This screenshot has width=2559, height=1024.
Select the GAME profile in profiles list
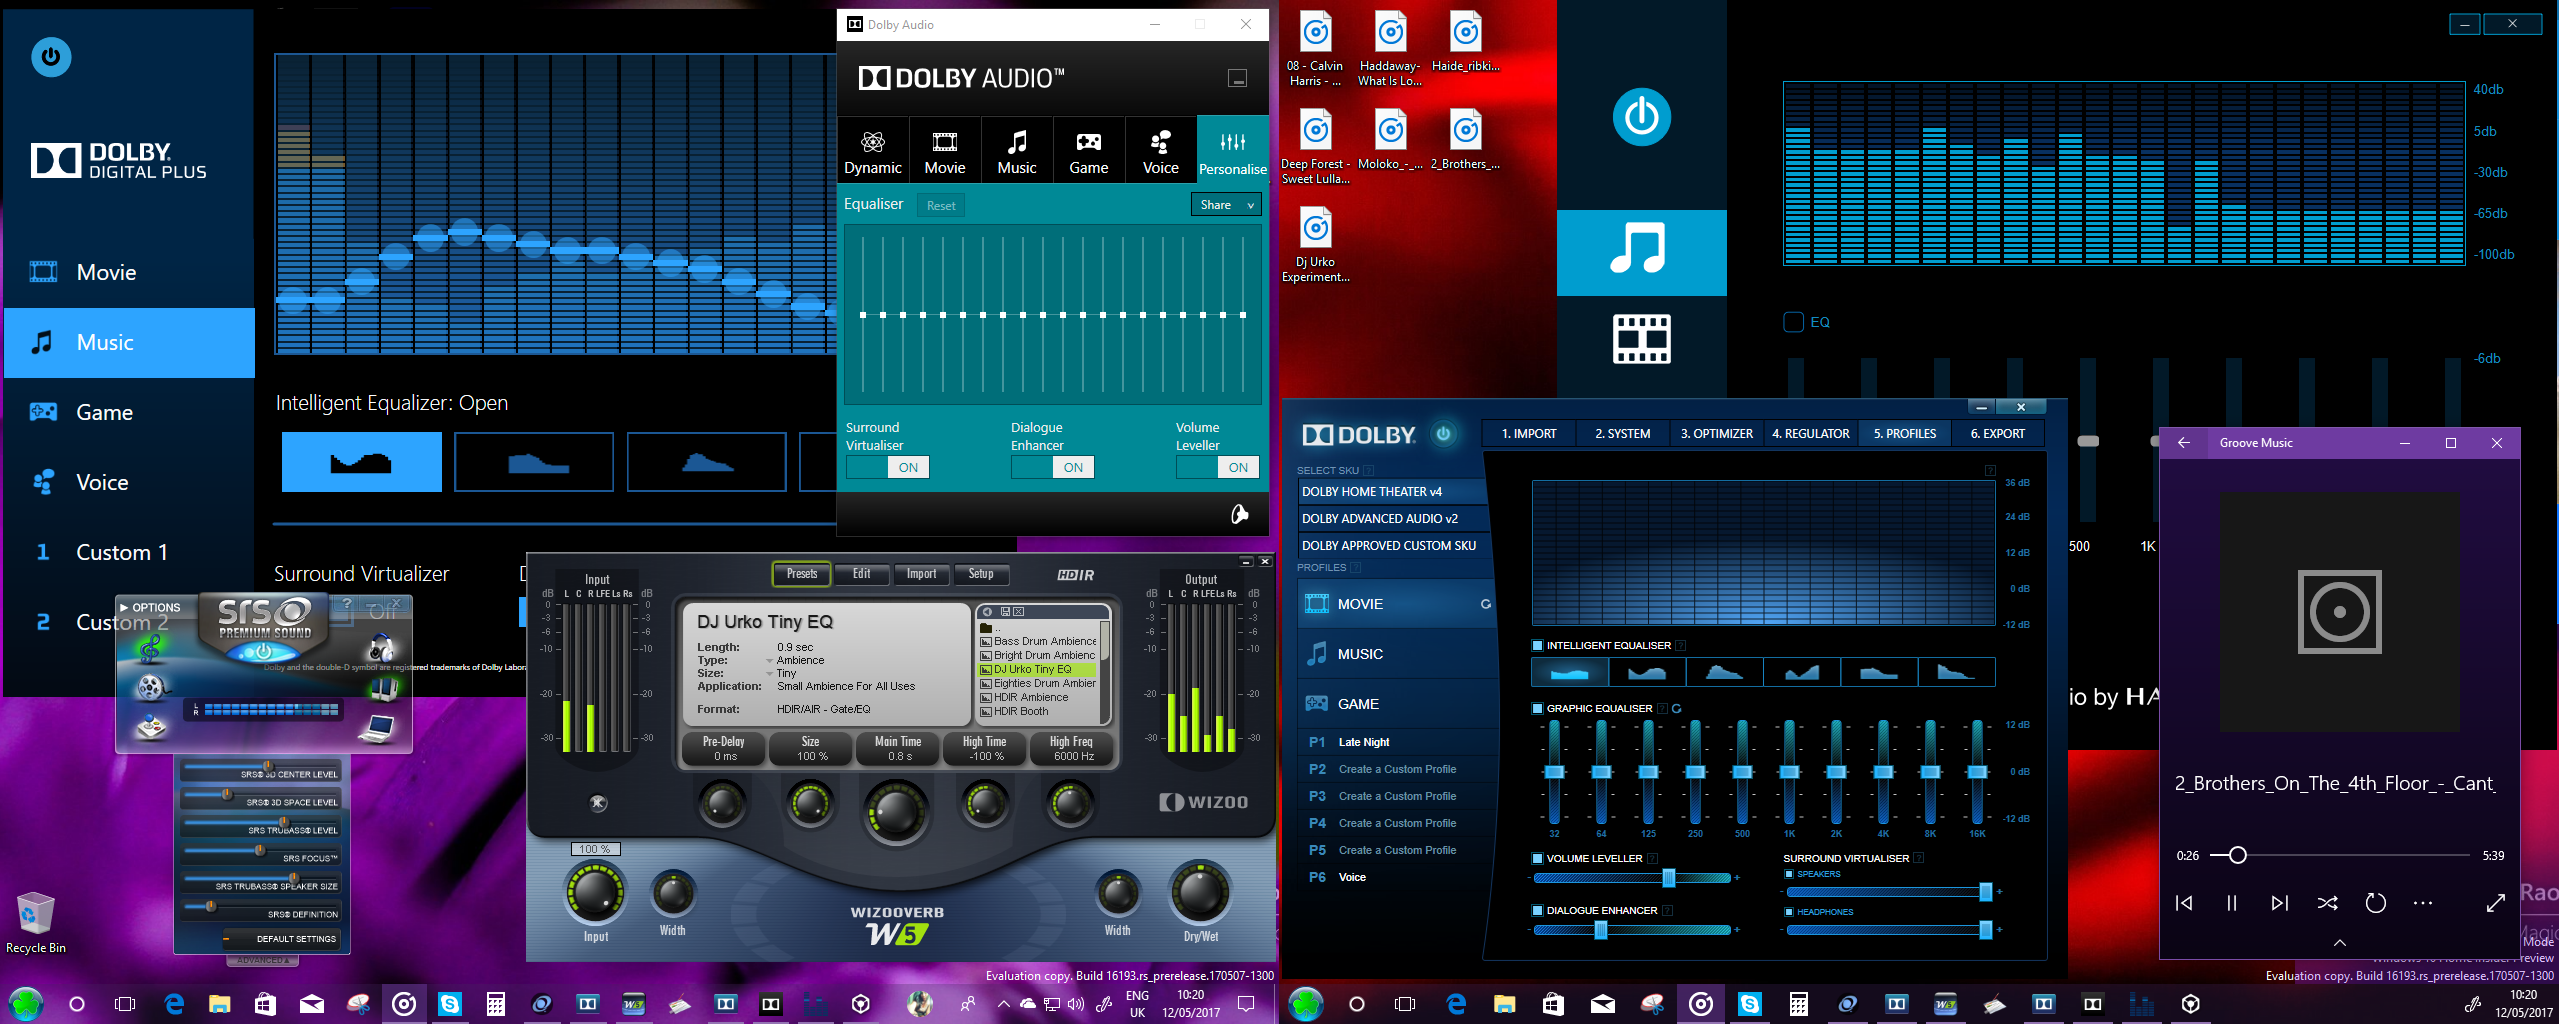[x=1397, y=704]
